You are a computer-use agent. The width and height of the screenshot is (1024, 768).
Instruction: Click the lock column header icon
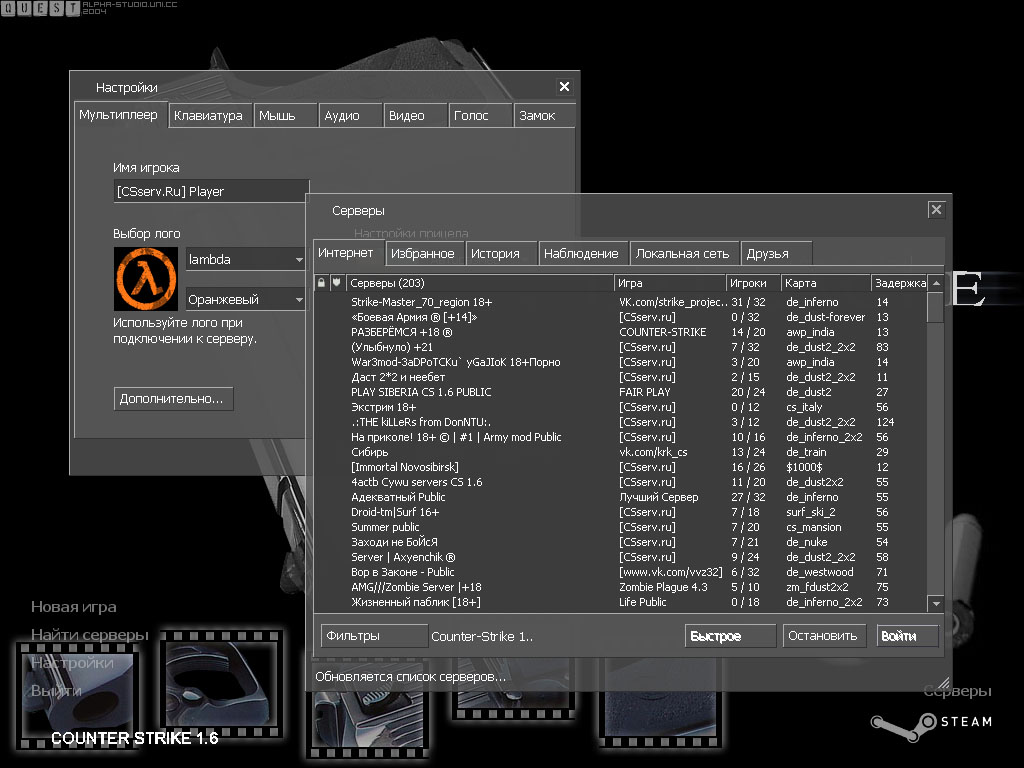coord(321,283)
